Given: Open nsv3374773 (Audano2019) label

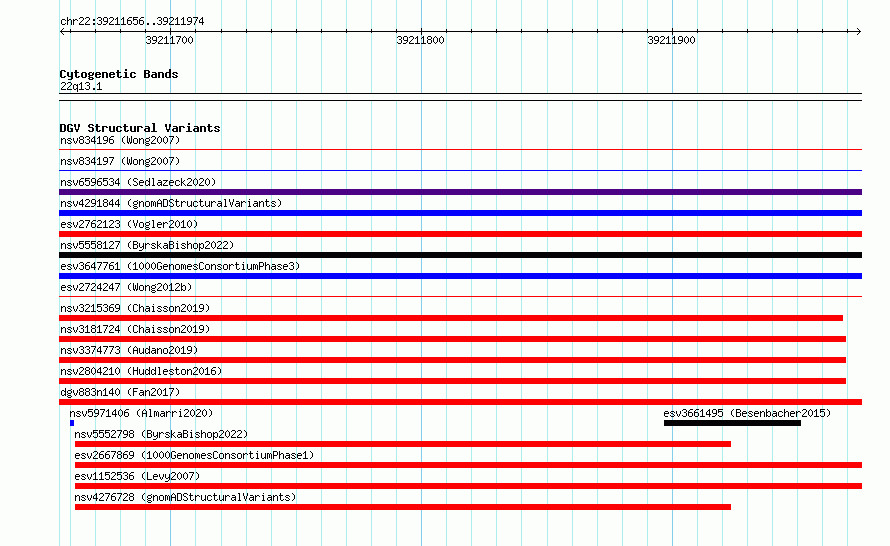Looking at the screenshot, I should click(129, 350).
